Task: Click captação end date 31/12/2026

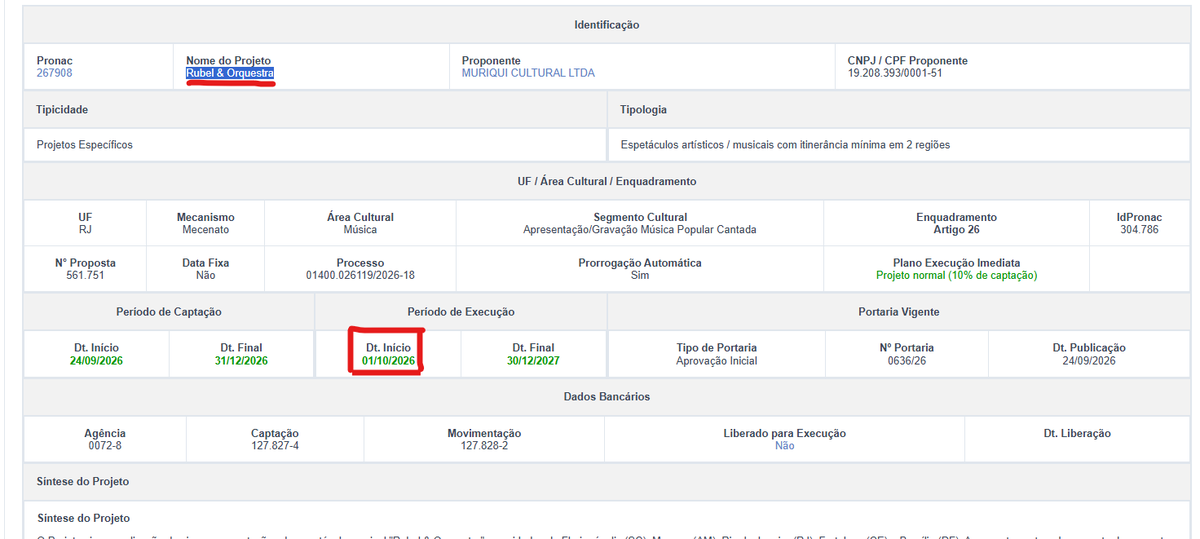Action: (241, 361)
